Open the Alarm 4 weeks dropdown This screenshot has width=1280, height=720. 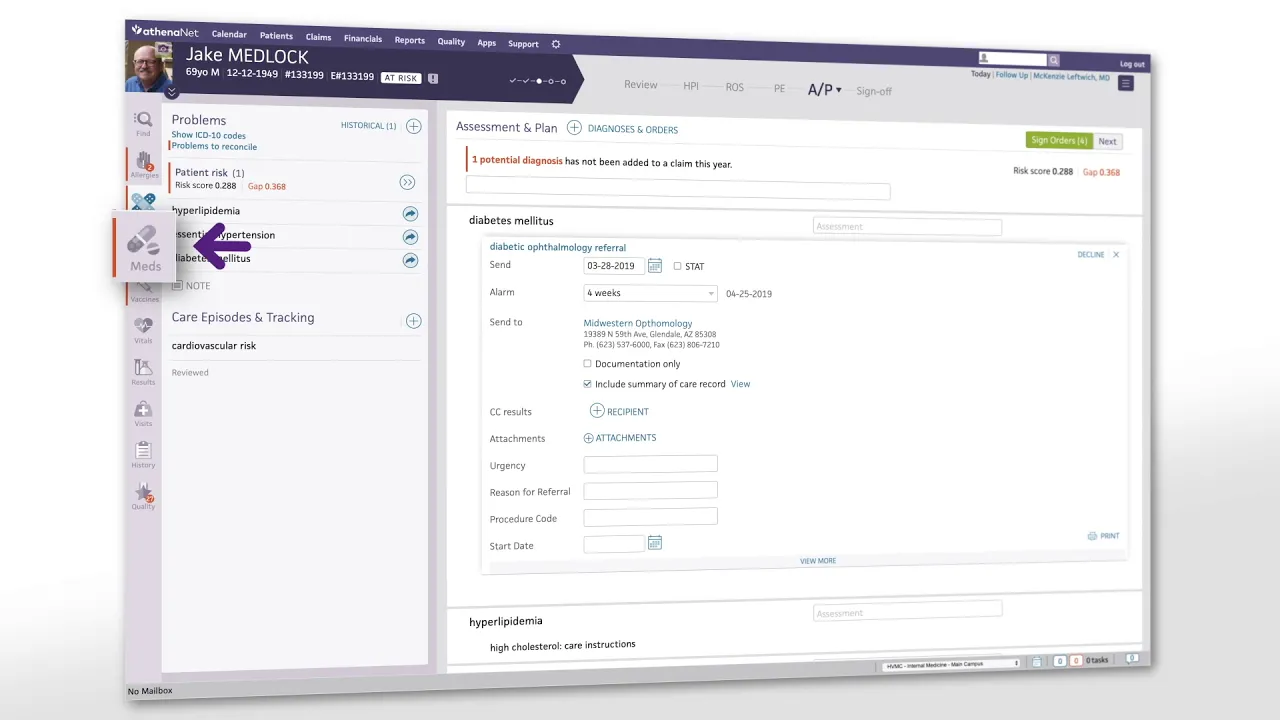pyautogui.click(x=650, y=293)
